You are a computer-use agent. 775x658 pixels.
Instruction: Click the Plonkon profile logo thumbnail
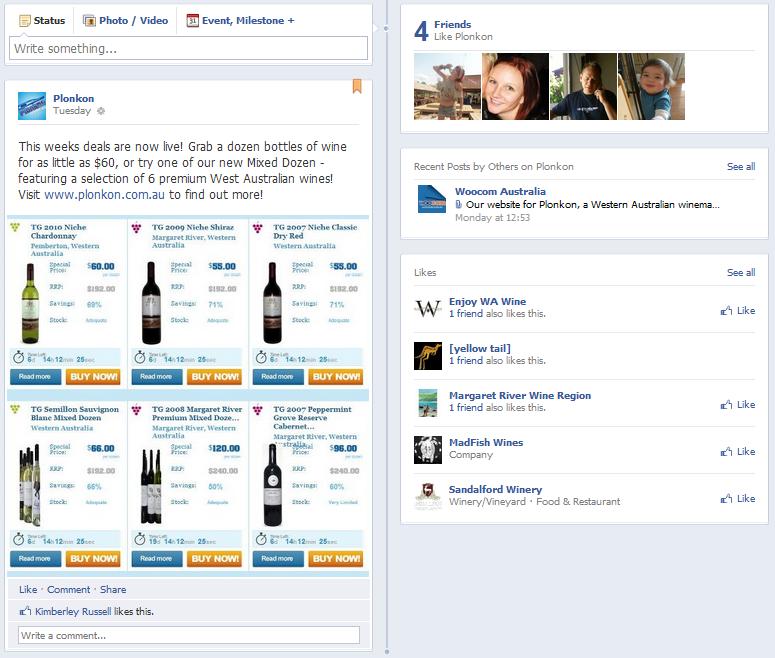click(x=32, y=105)
